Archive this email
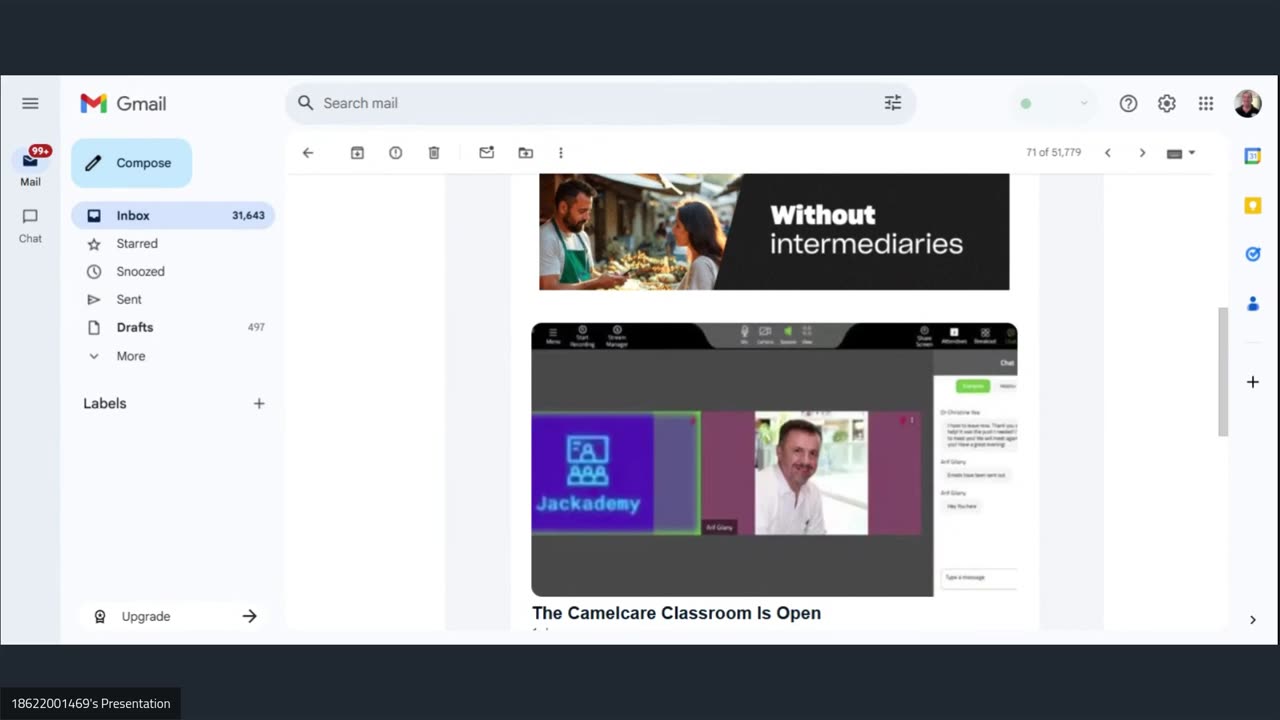The image size is (1280, 720). 357,153
